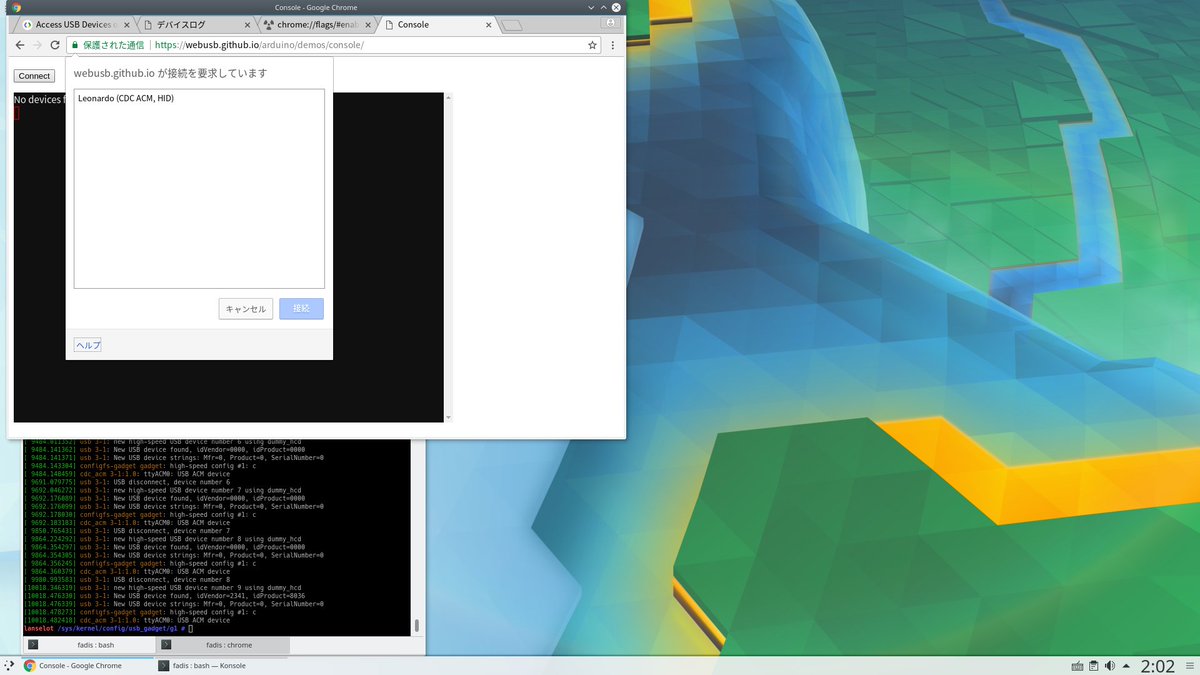1200x675 pixels.
Task: Close the Console tab
Action: [486, 24]
